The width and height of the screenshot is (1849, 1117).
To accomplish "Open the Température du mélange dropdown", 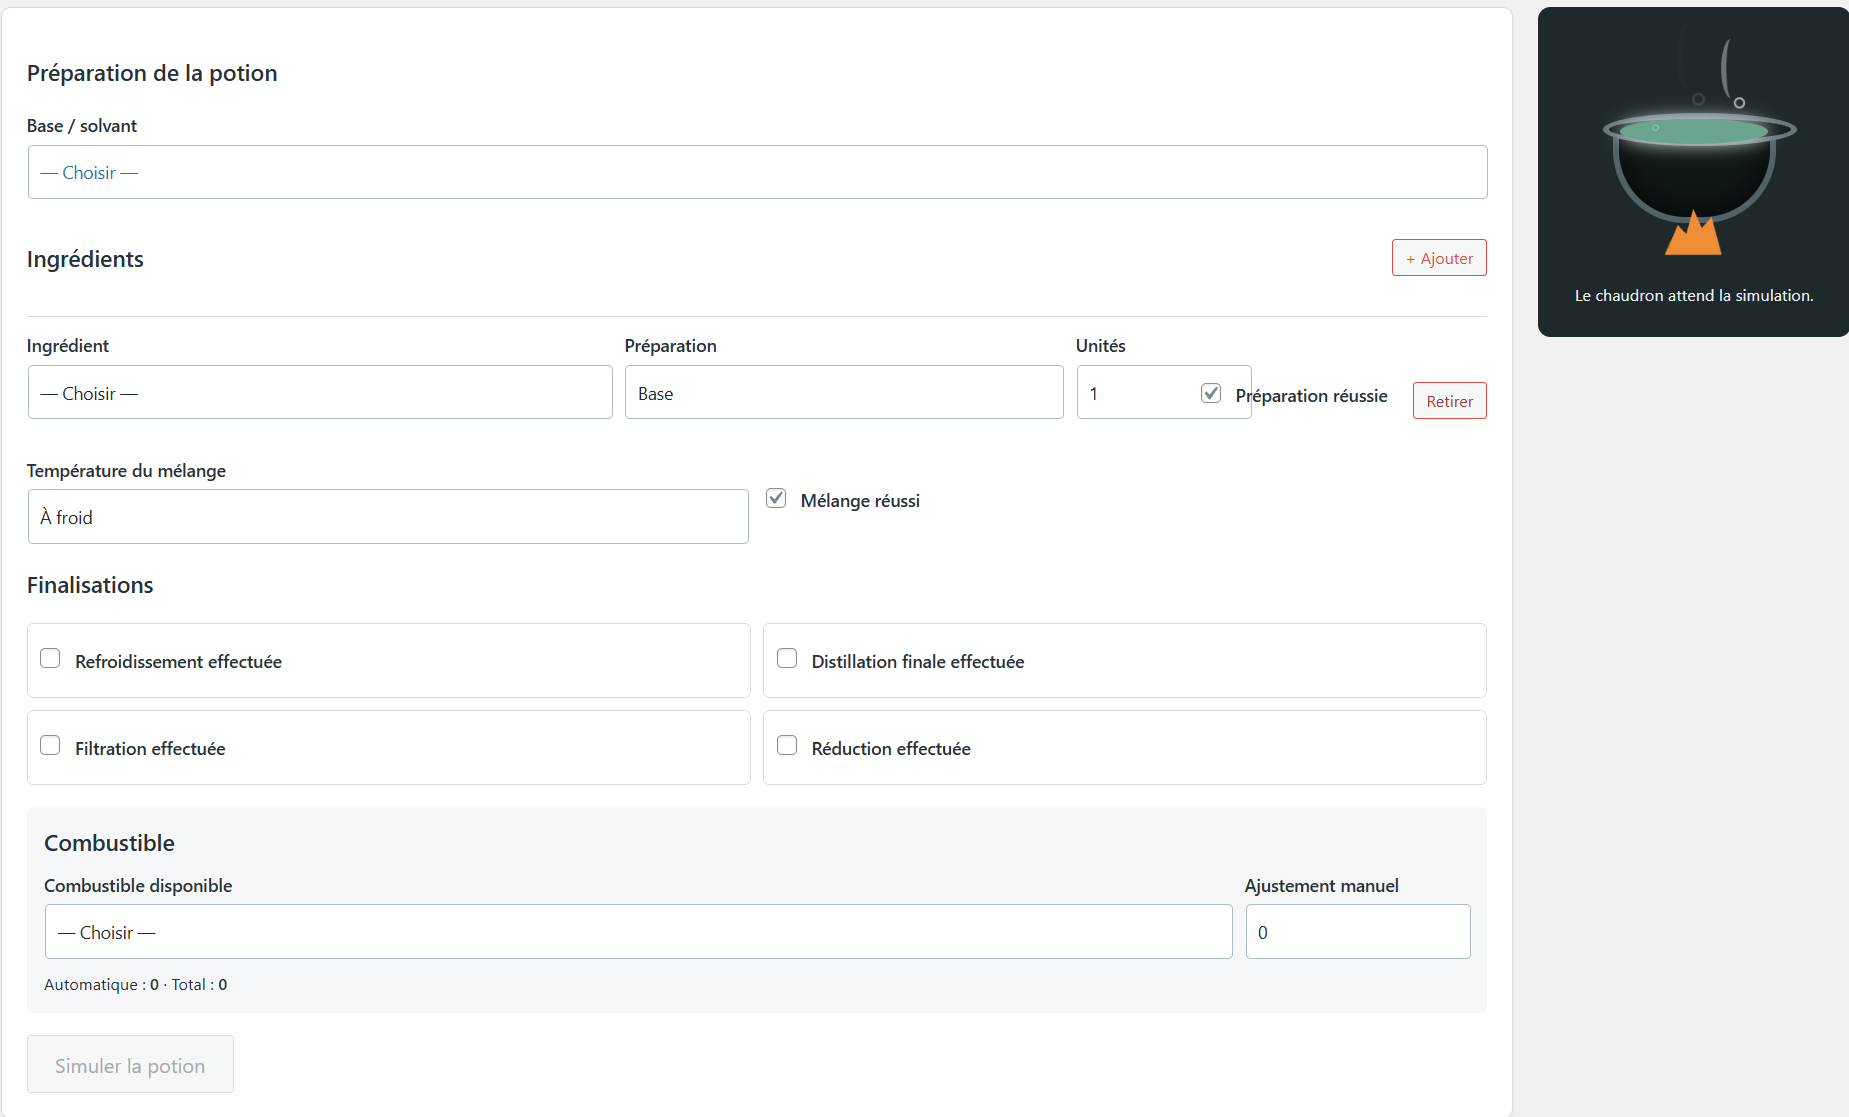I will tap(388, 517).
